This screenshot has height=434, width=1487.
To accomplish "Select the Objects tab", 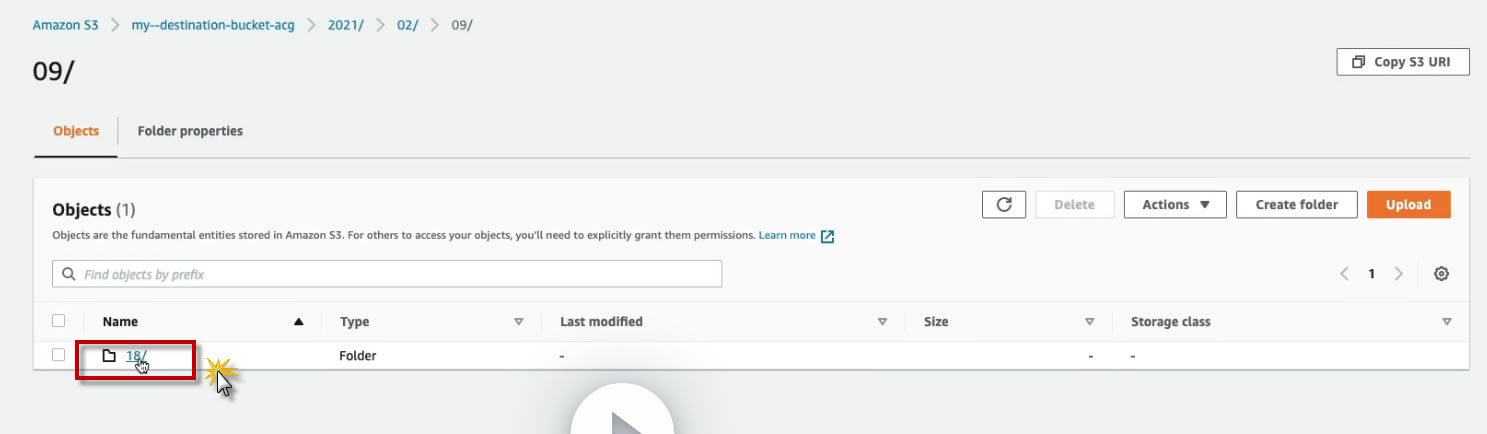I will pyautogui.click(x=76, y=131).
